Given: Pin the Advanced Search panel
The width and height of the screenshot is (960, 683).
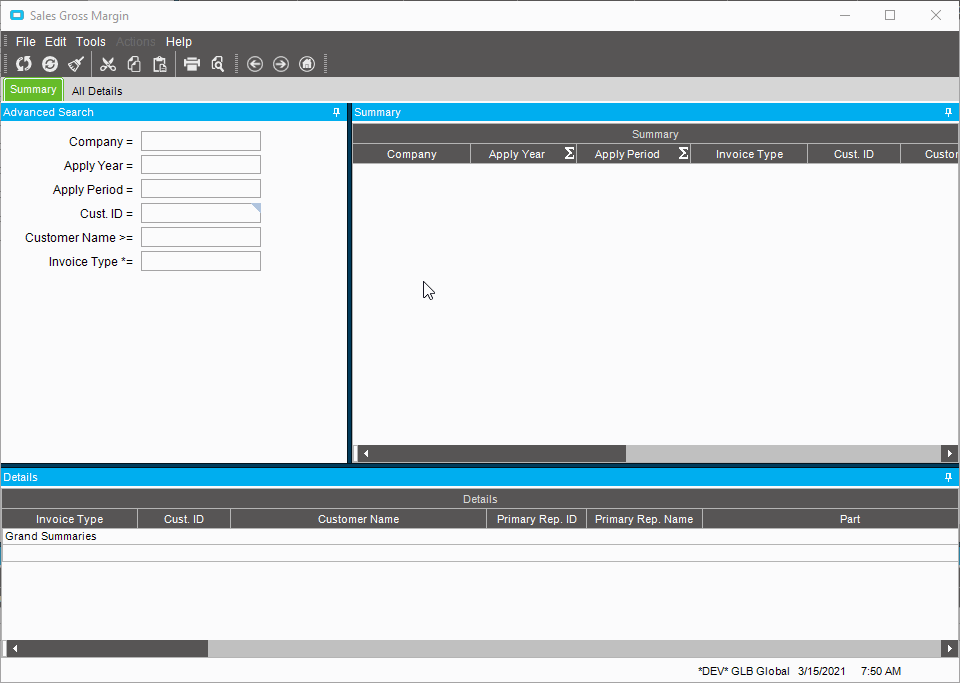Looking at the screenshot, I should 336,112.
